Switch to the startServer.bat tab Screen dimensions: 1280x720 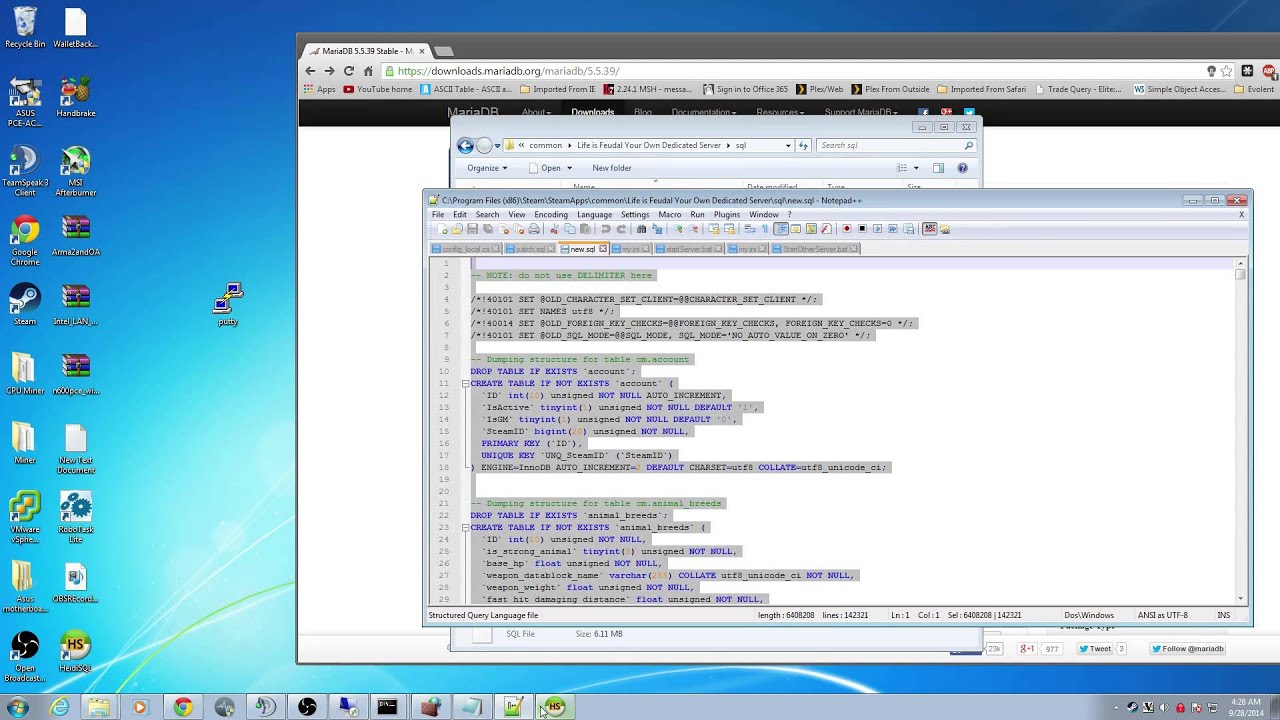(x=689, y=249)
